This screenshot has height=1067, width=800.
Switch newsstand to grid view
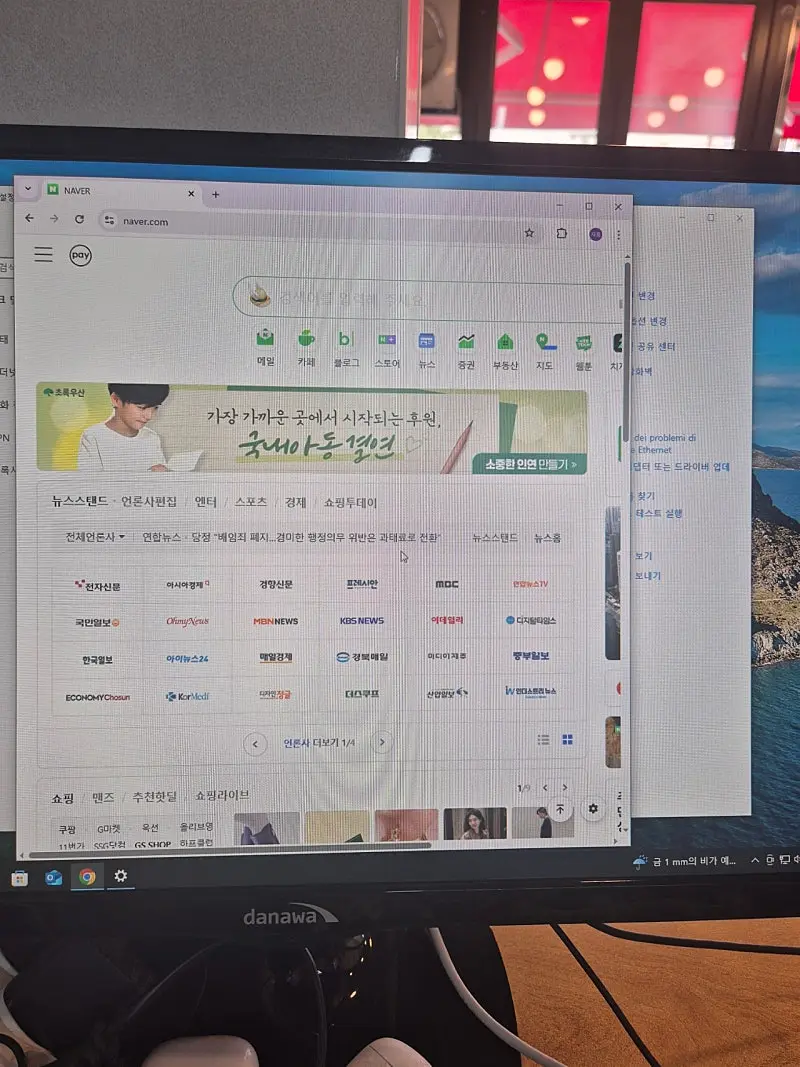click(x=568, y=740)
